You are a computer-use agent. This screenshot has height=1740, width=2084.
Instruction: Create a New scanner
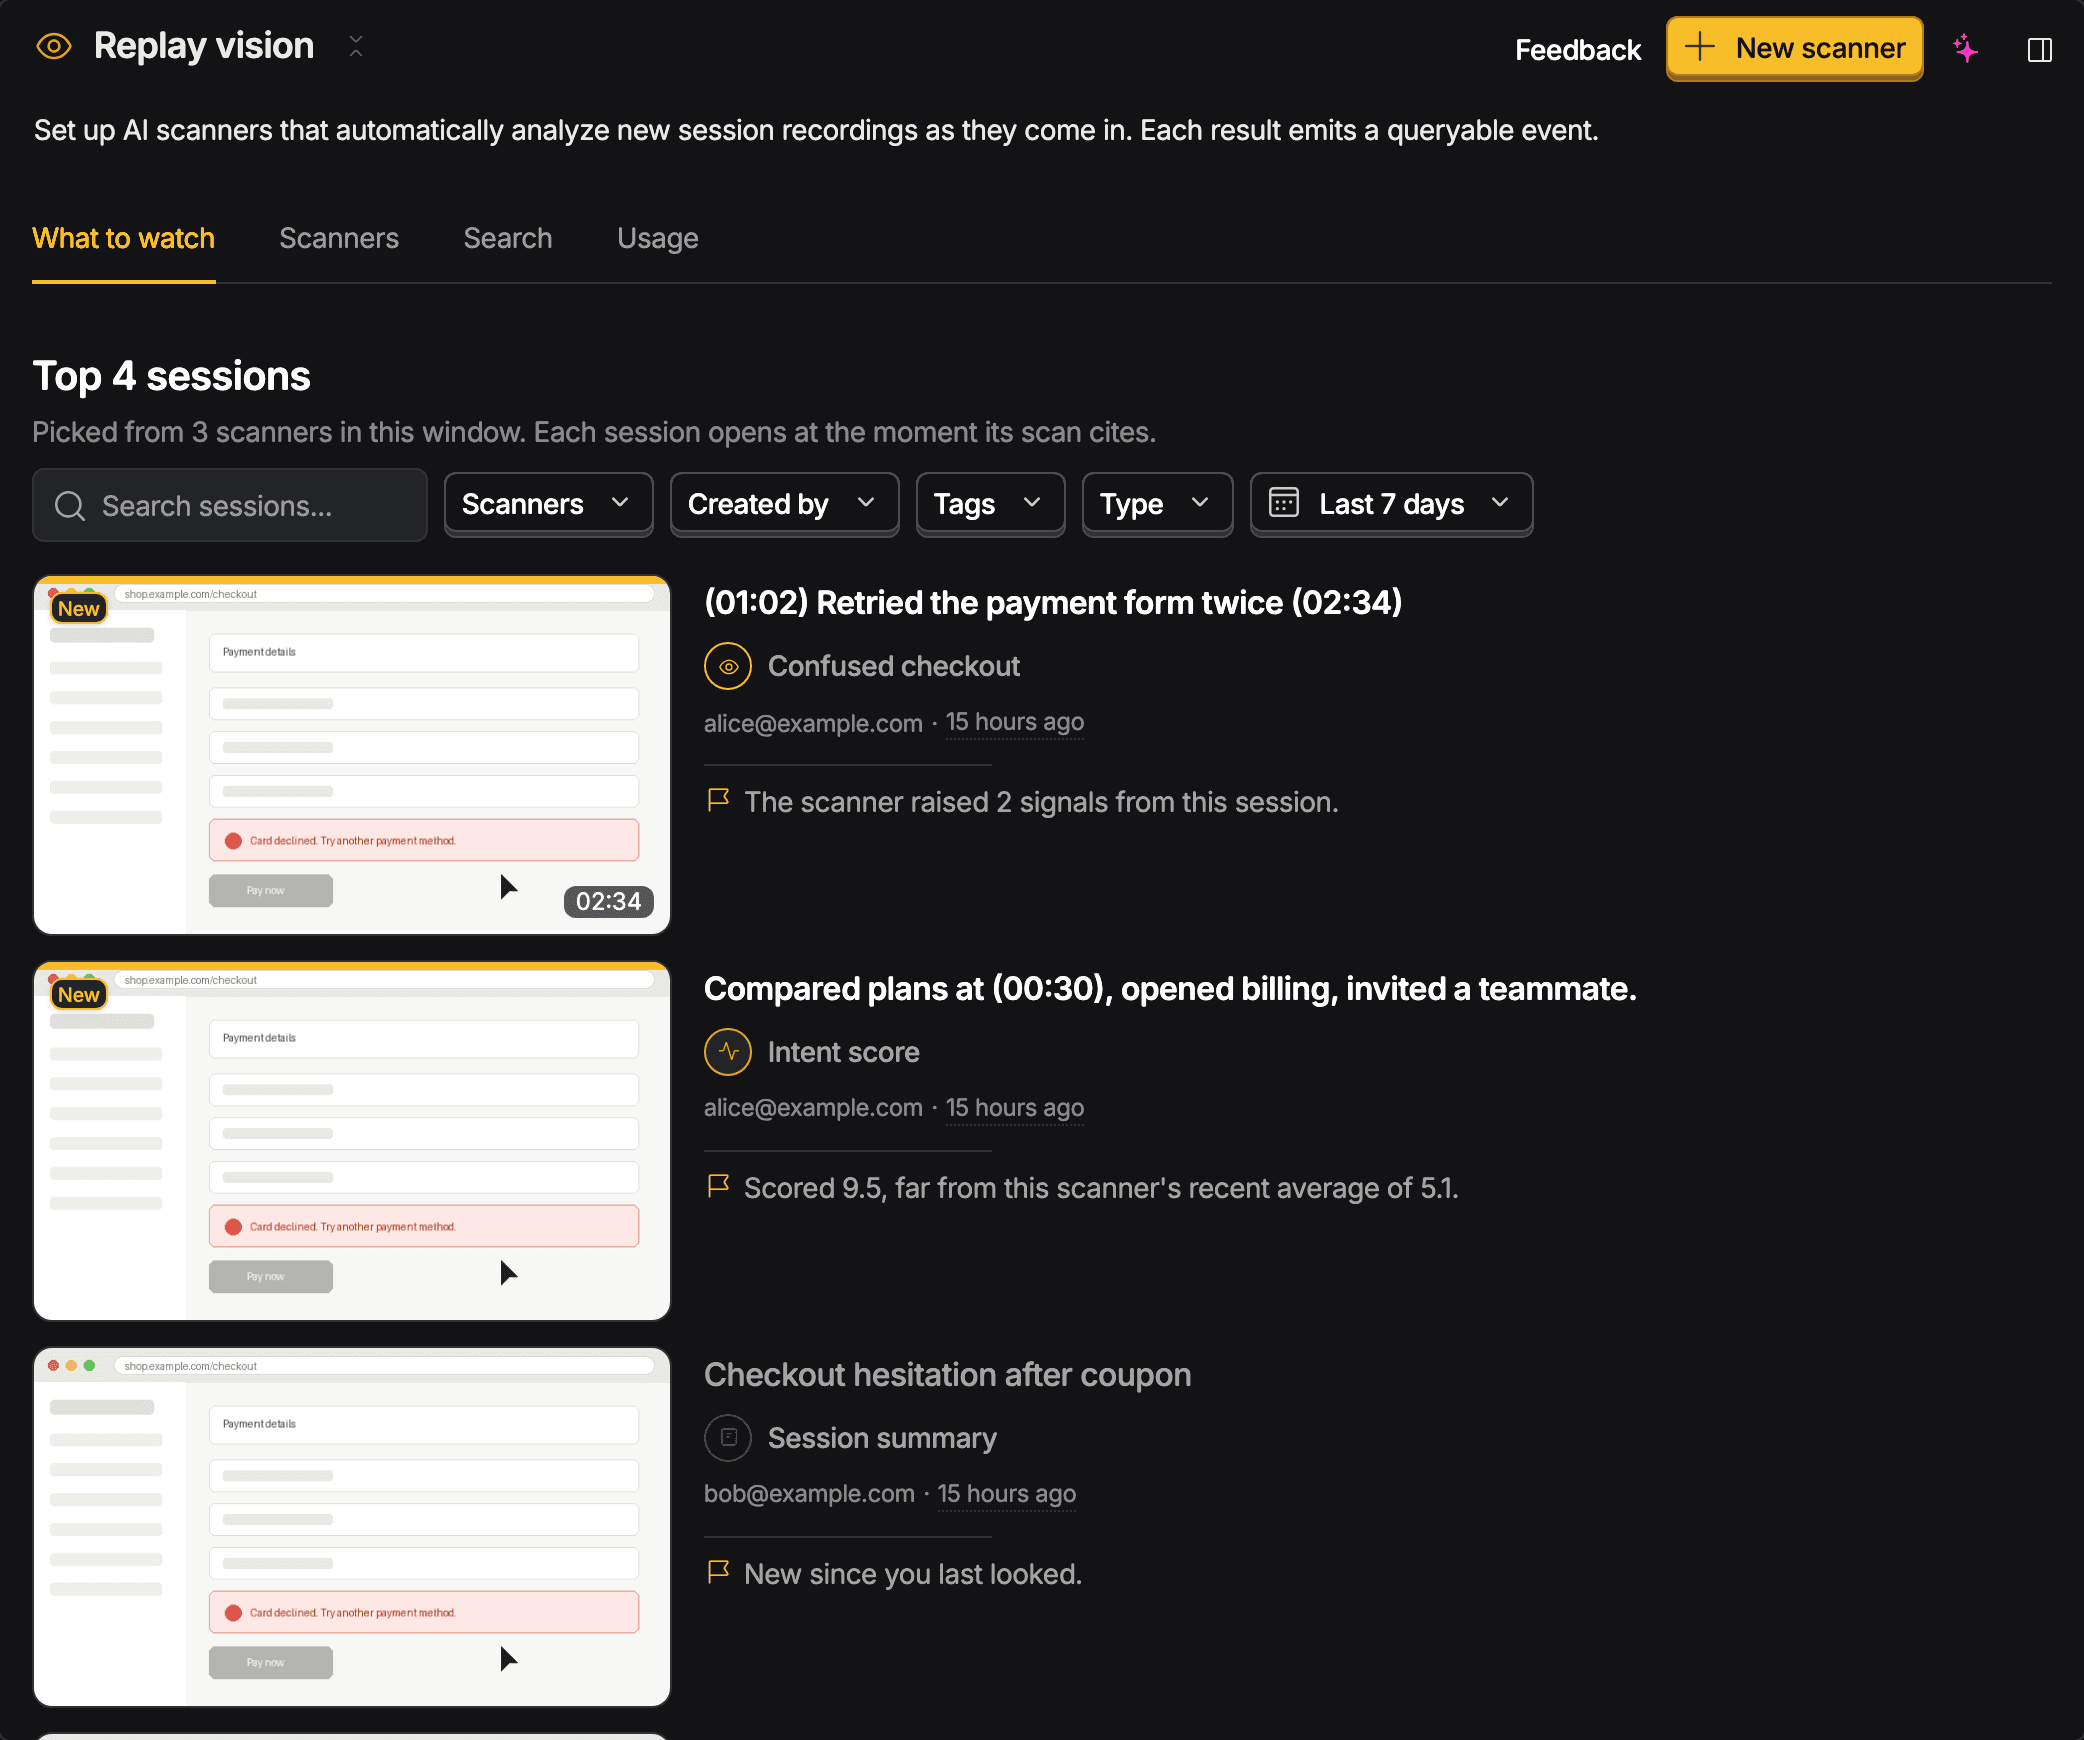(x=1794, y=48)
